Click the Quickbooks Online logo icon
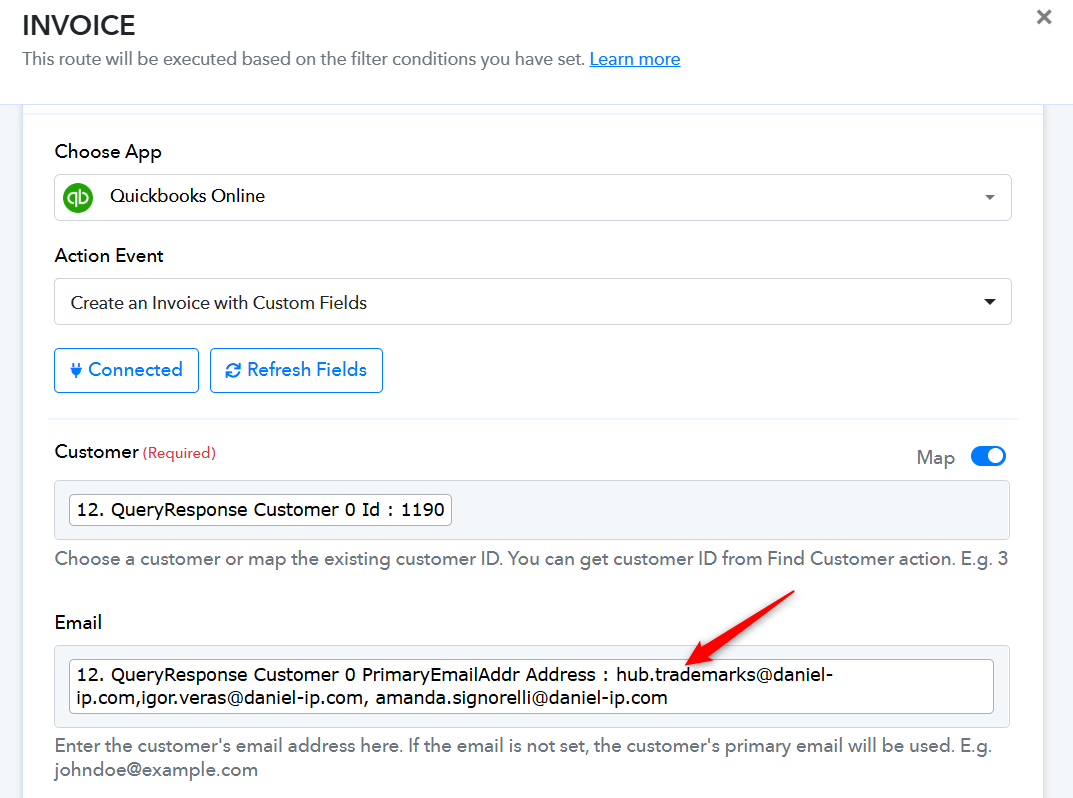Screen dimensions: 1073x798 tap(78, 197)
